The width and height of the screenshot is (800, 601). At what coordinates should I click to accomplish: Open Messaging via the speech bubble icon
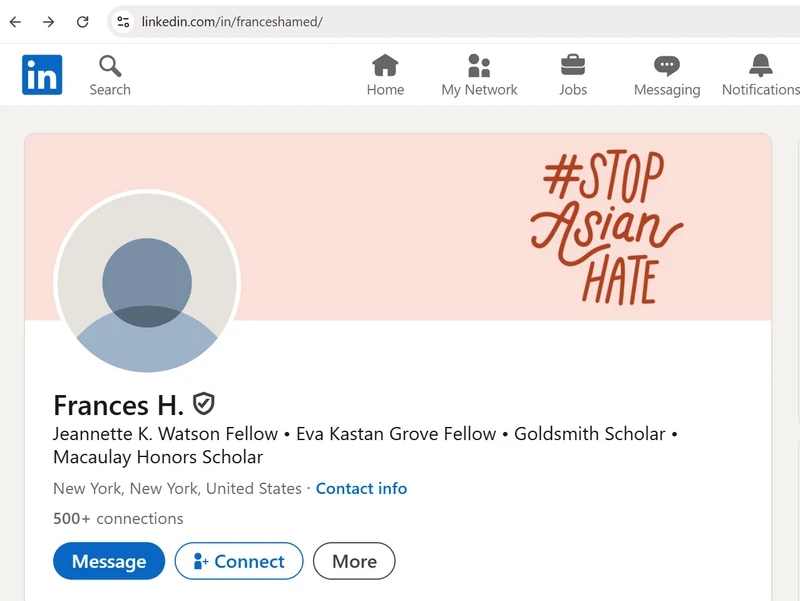coord(666,64)
